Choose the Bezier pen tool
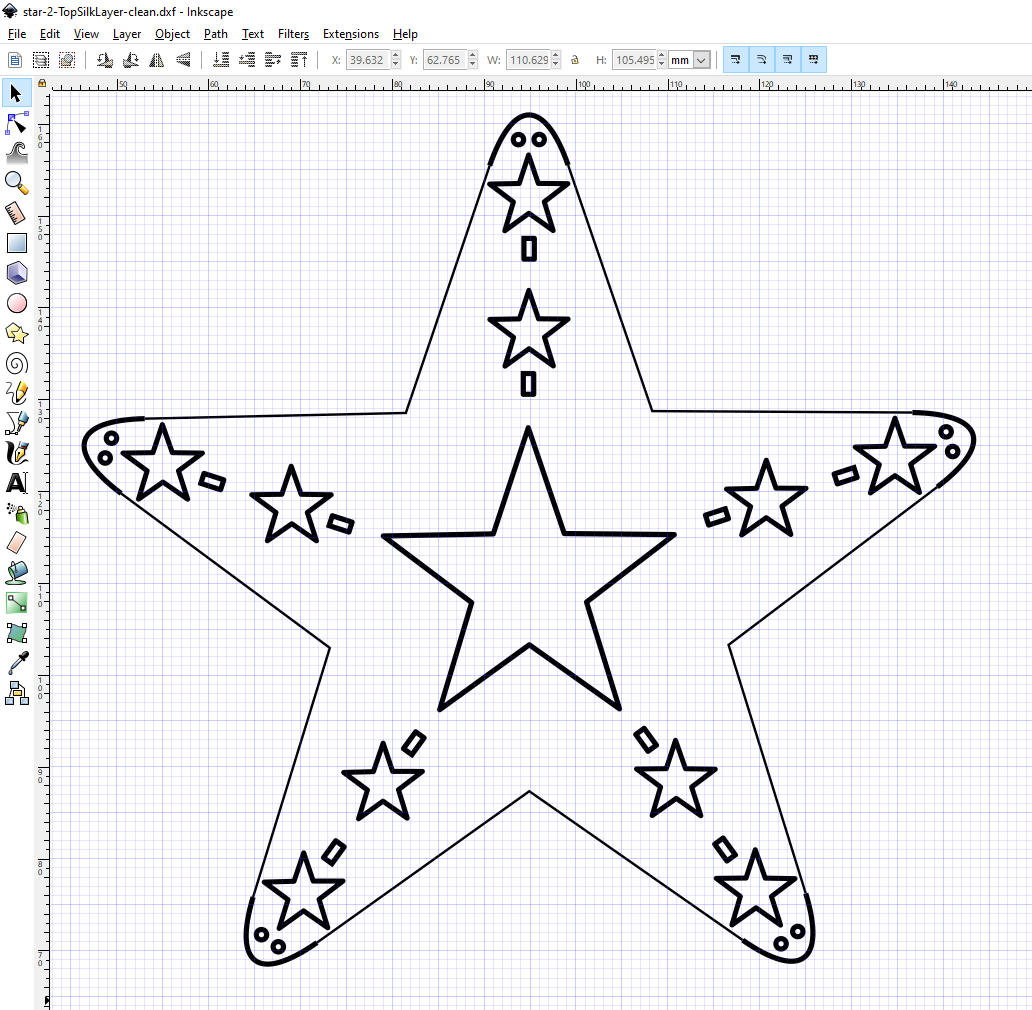Screen dimensions: 1032x1010 coord(16,422)
